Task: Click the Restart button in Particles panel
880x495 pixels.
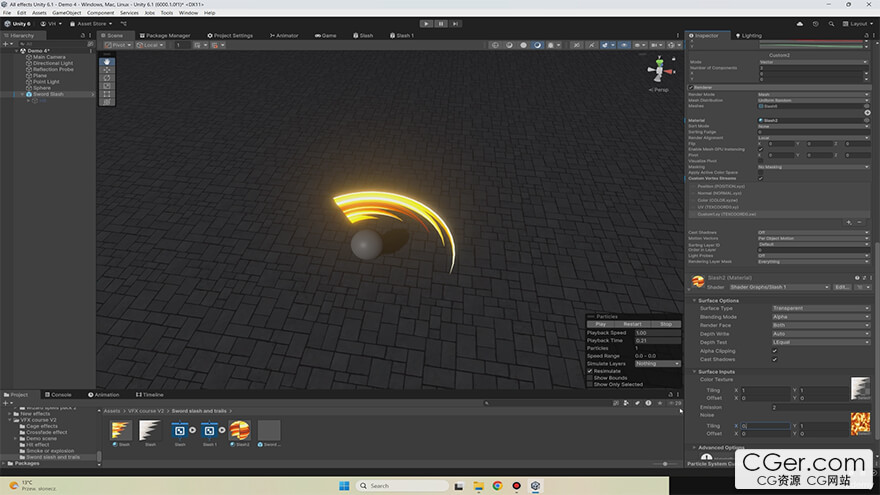Action: pos(632,324)
